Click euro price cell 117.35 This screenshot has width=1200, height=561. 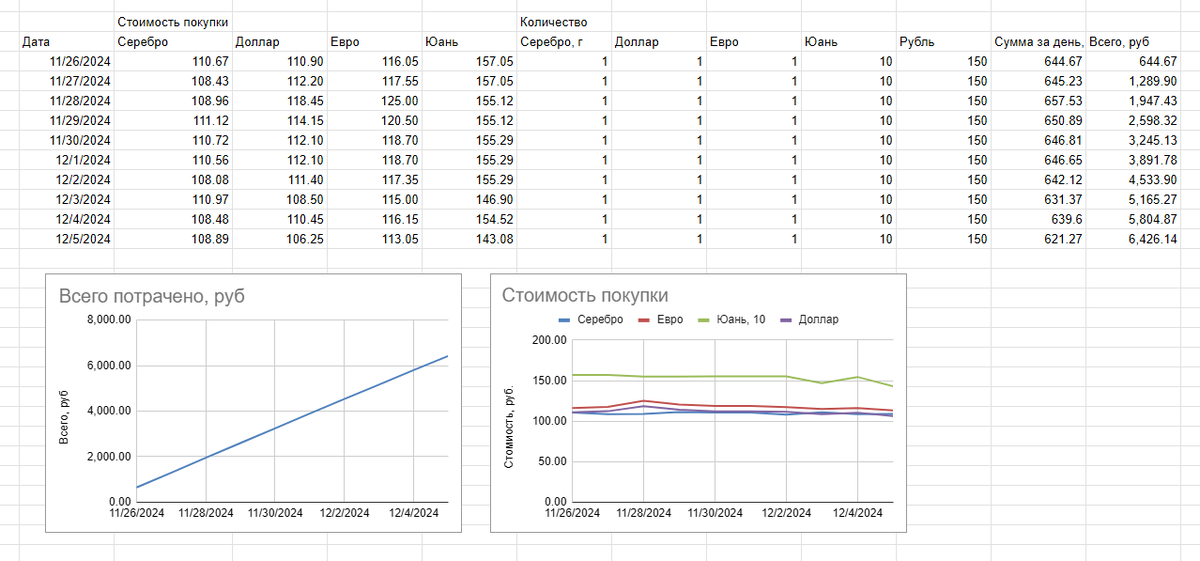[374, 180]
